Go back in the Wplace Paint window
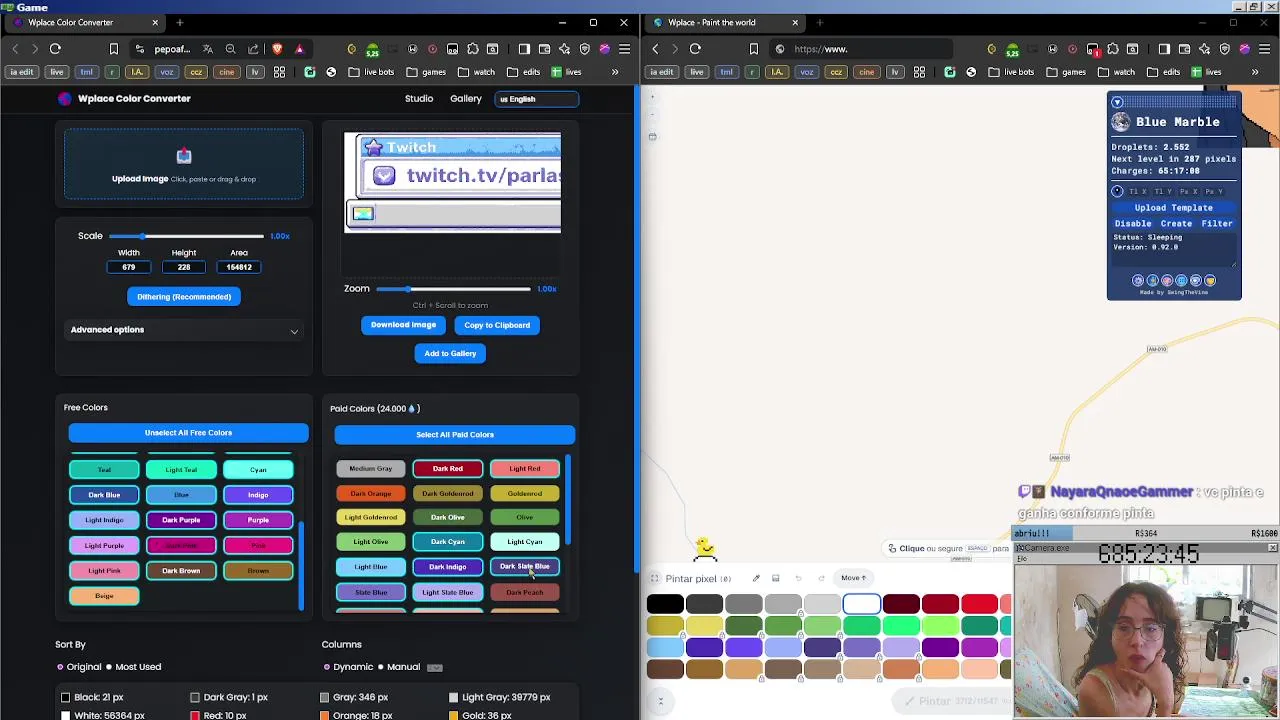Screen dimensions: 1280x720 (655, 49)
